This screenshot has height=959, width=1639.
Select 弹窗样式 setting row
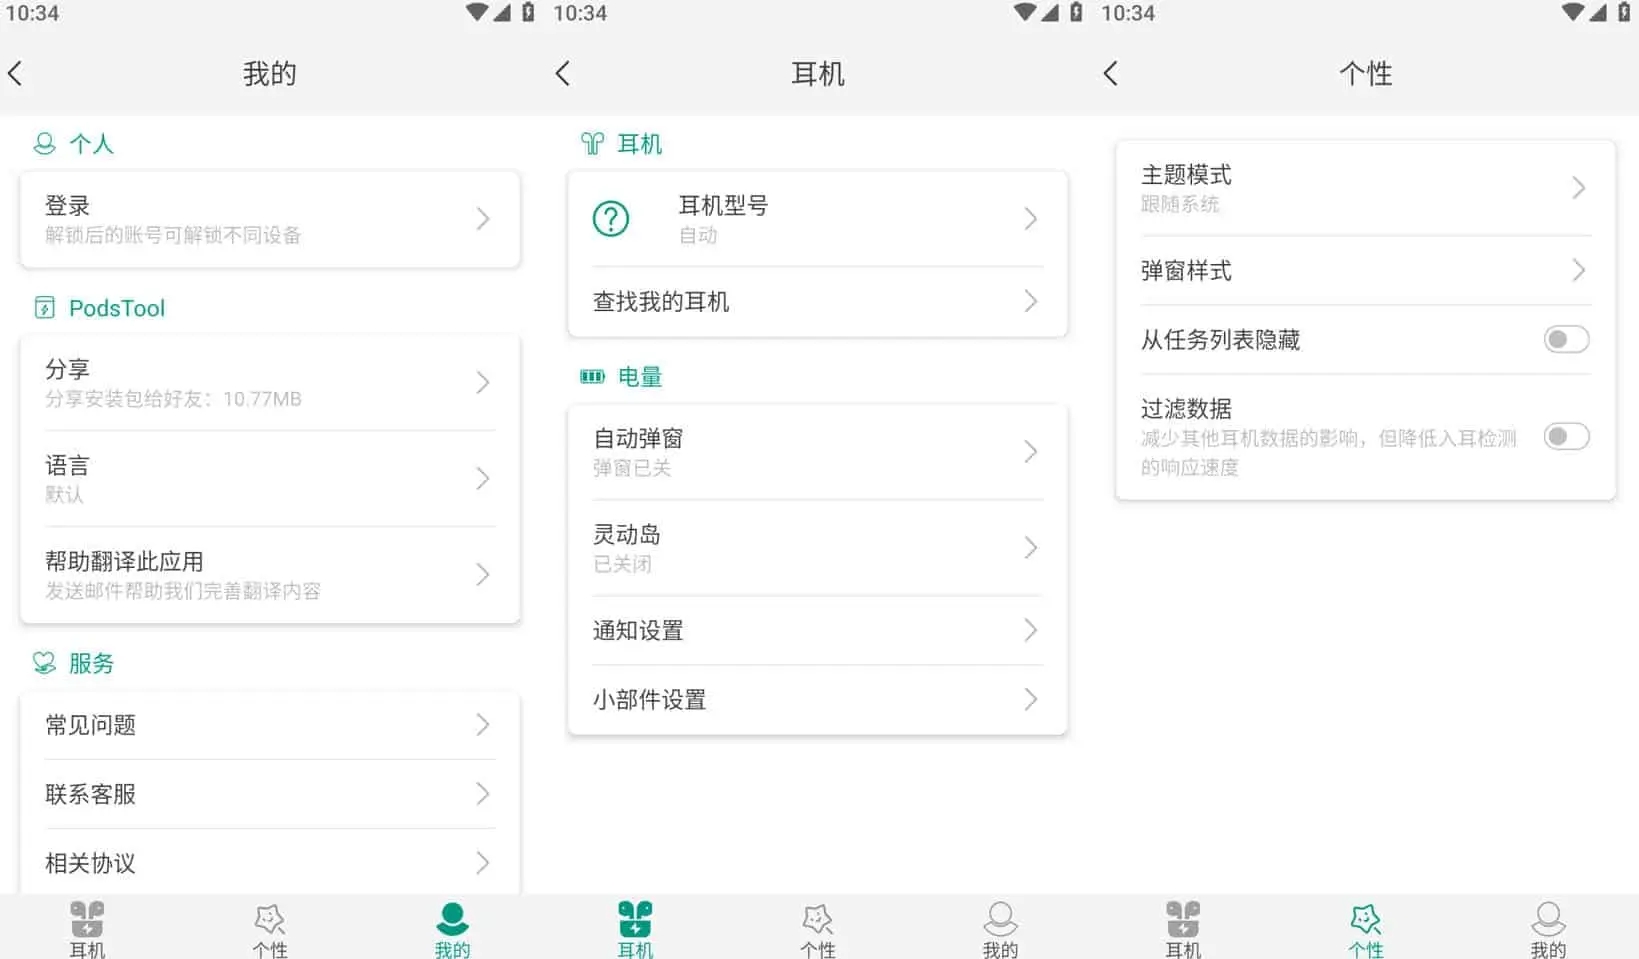click(x=1364, y=271)
